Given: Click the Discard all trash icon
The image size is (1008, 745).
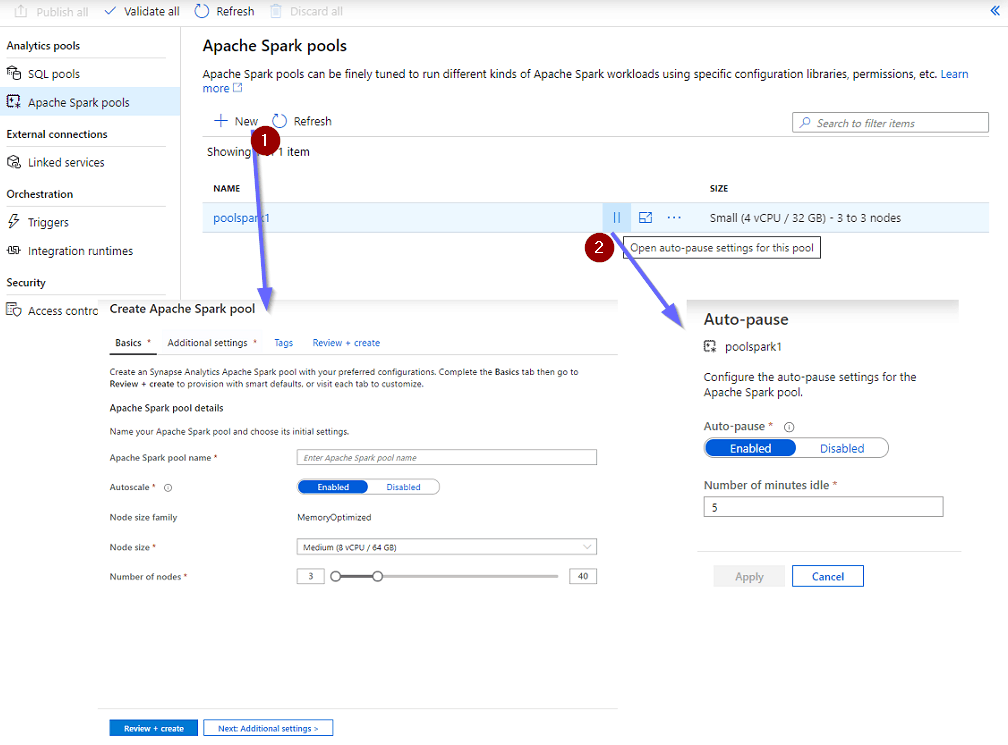Looking at the screenshot, I should pos(276,11).
